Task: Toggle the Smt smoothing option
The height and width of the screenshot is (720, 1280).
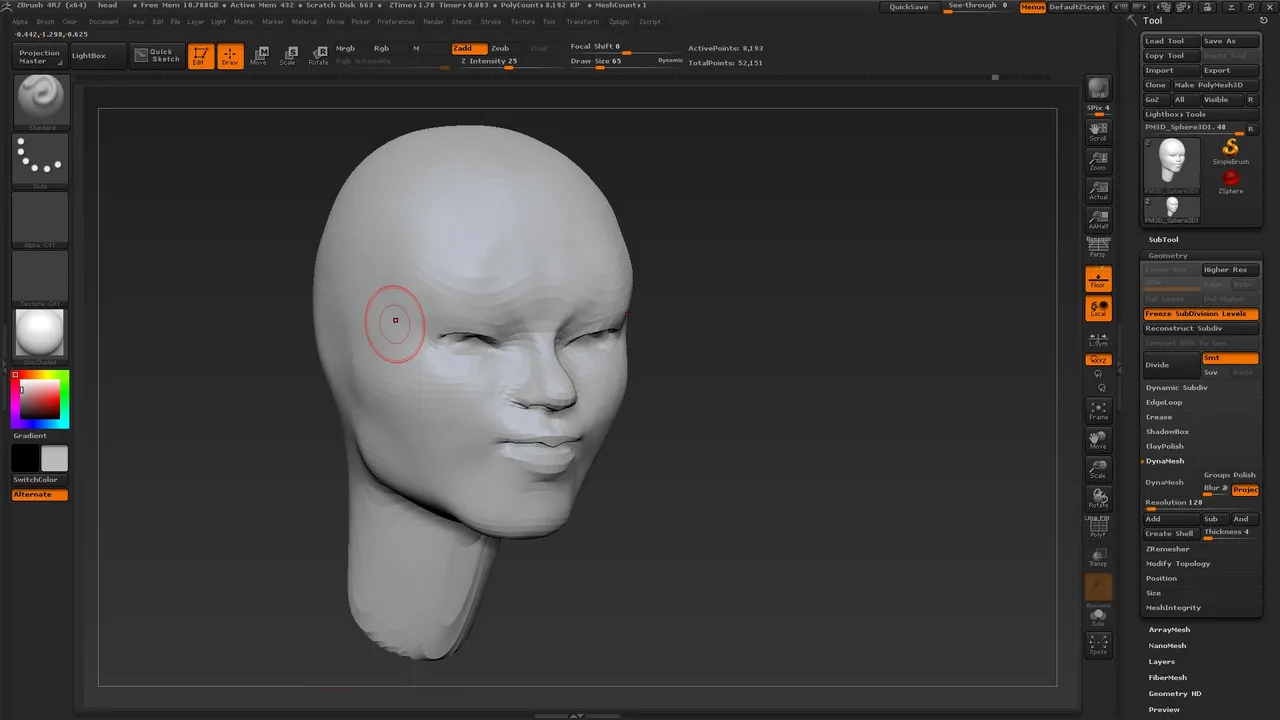Action: 1230,358
